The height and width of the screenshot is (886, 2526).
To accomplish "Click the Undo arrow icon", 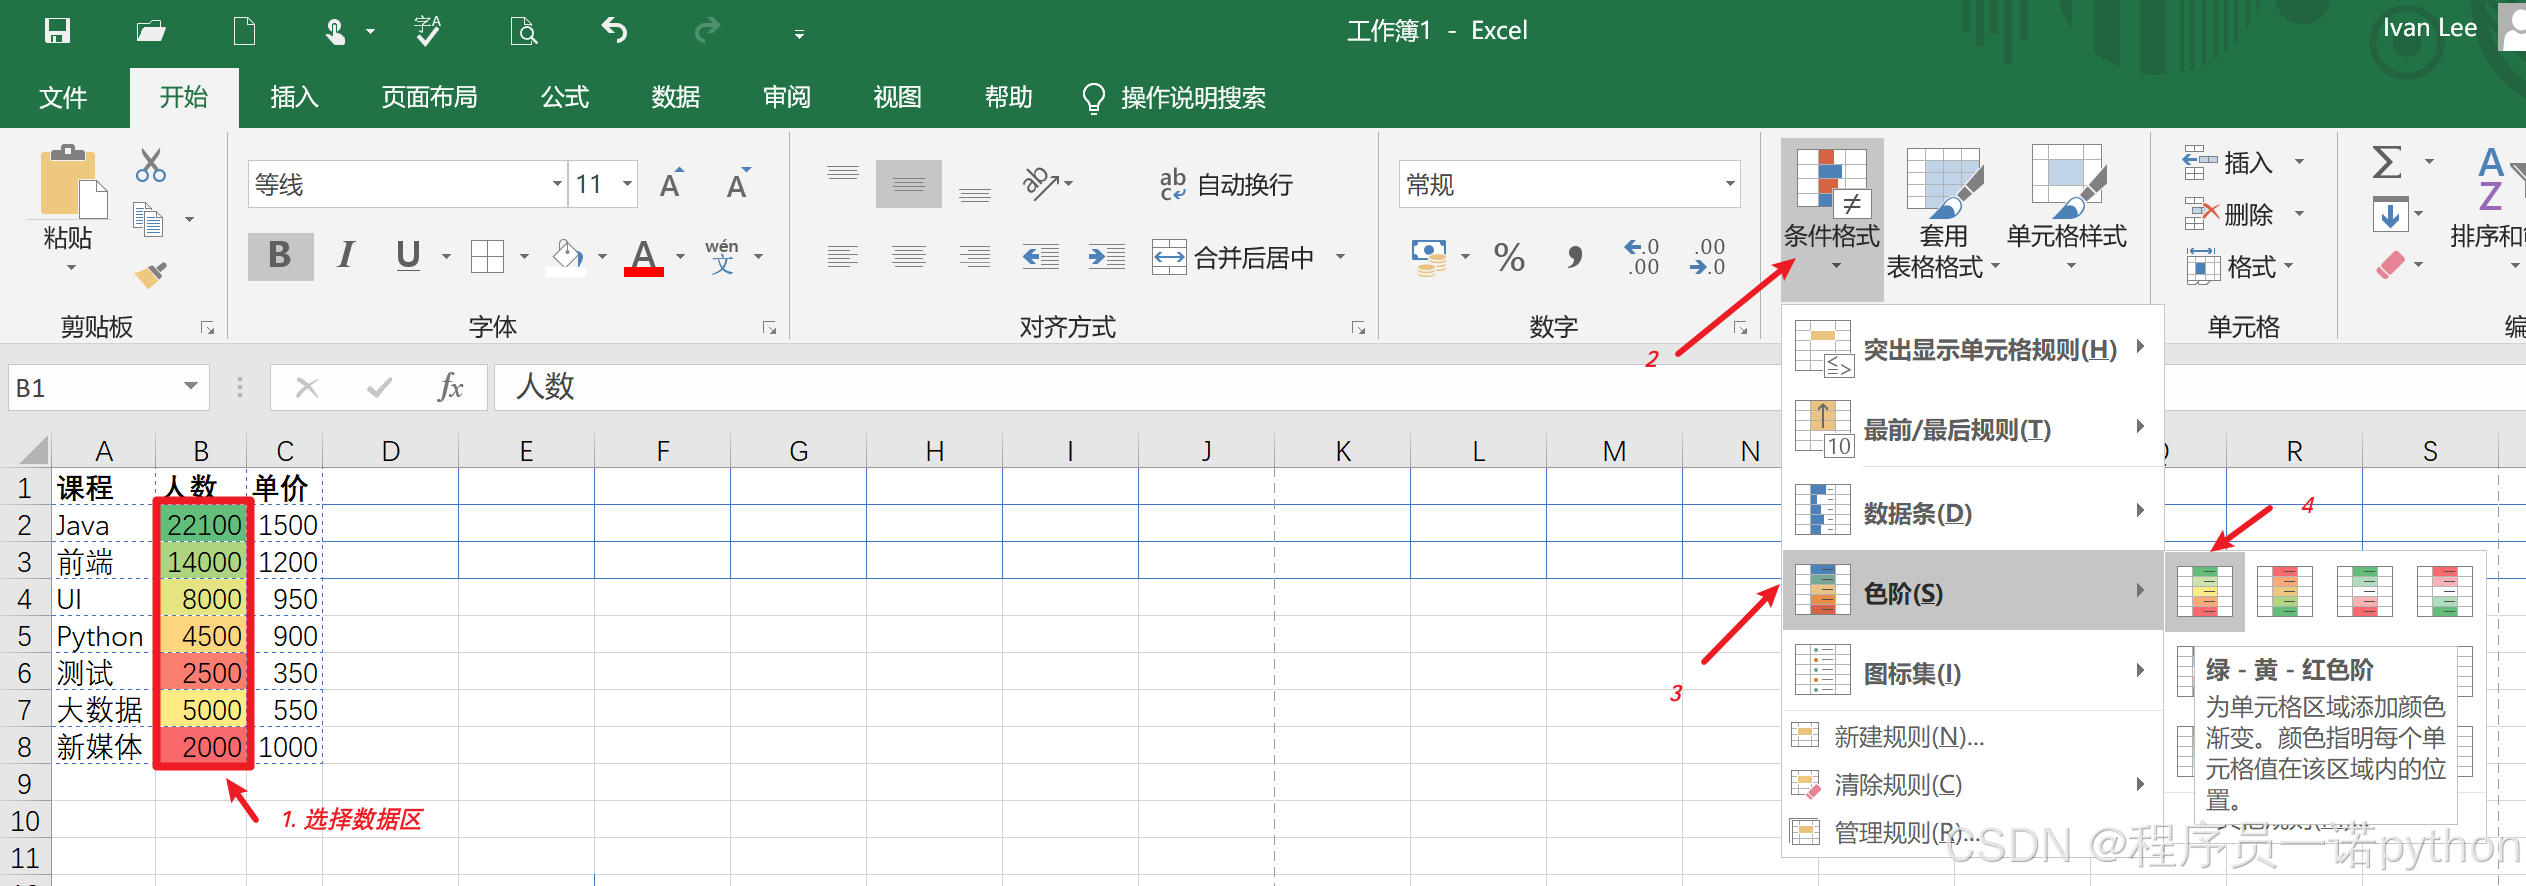I will (614, 31).
